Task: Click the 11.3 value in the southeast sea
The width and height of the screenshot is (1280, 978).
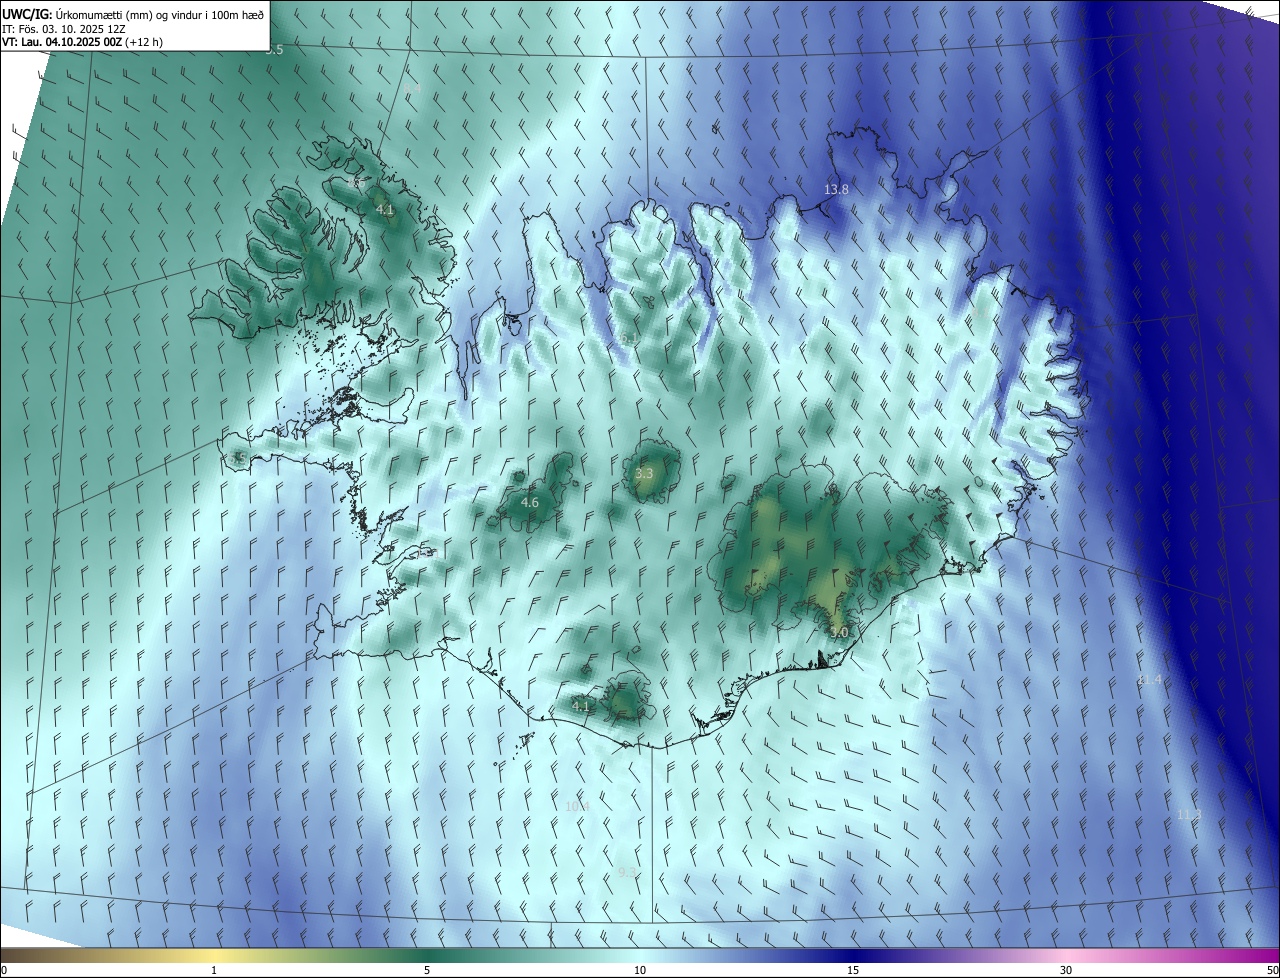Action: [1188, 815]
